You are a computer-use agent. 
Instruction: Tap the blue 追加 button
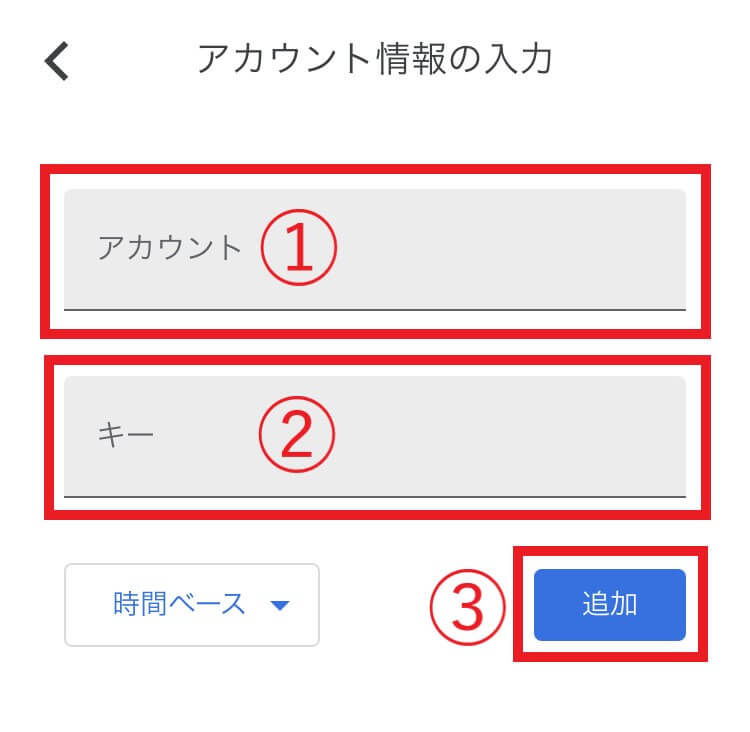tap(610, 605)
